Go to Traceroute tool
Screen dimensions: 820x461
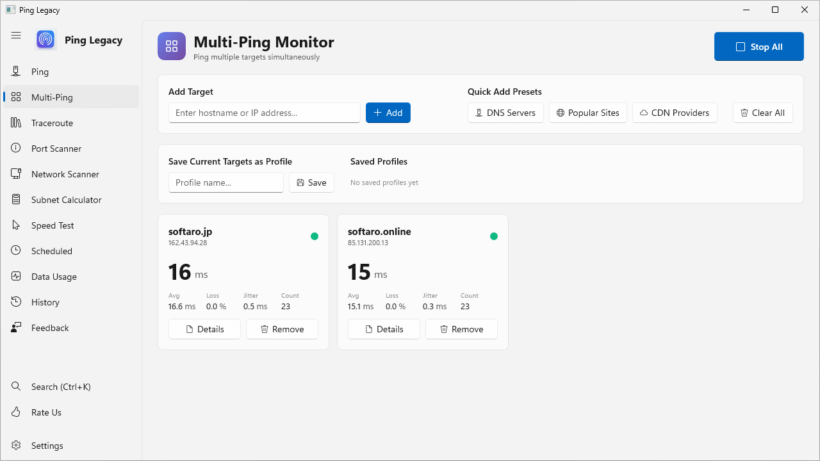71,123
